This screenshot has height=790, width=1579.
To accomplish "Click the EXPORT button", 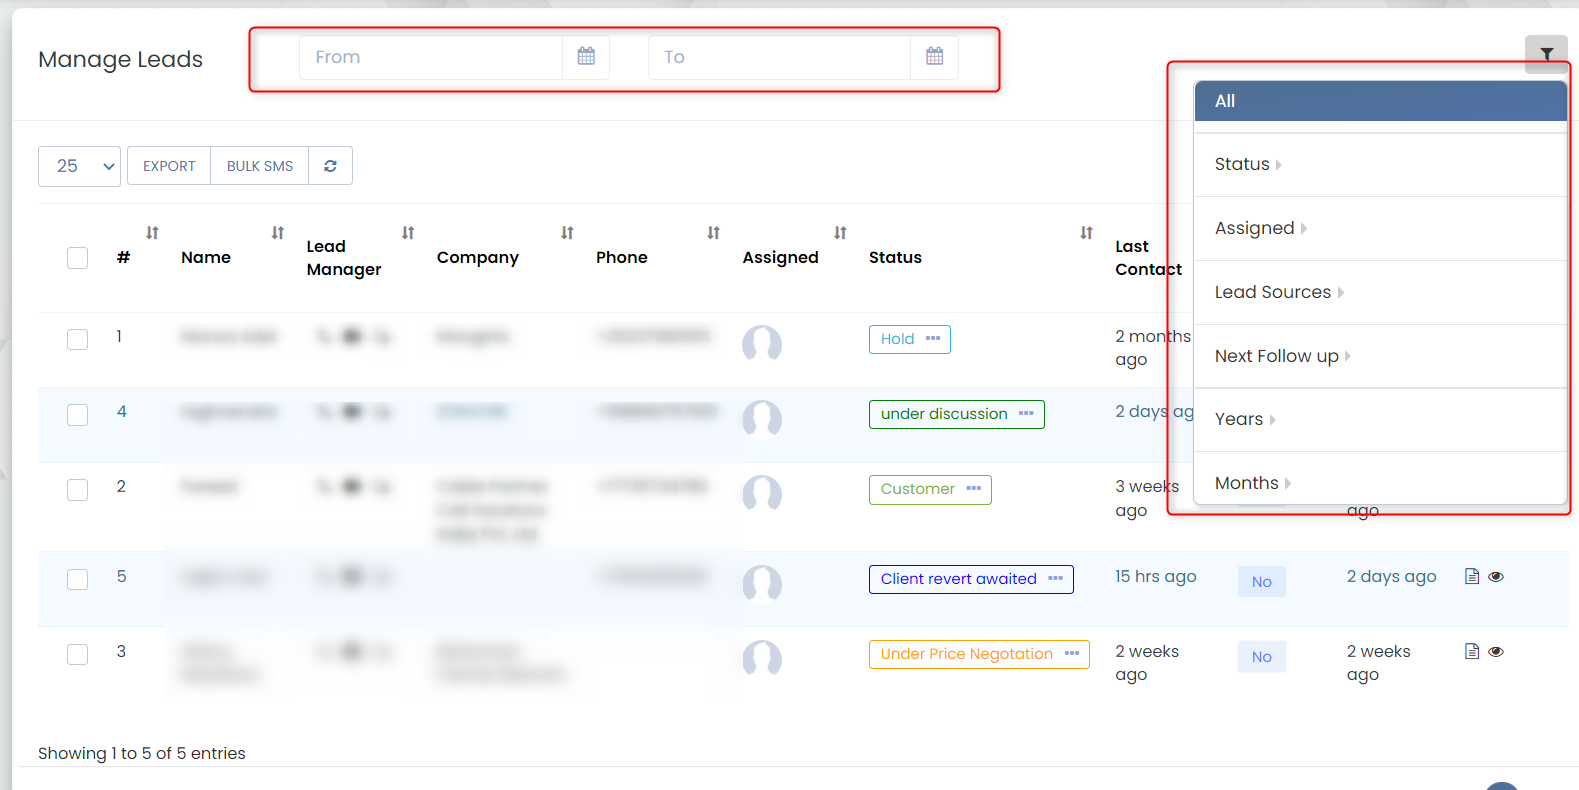I will point(169,166).
